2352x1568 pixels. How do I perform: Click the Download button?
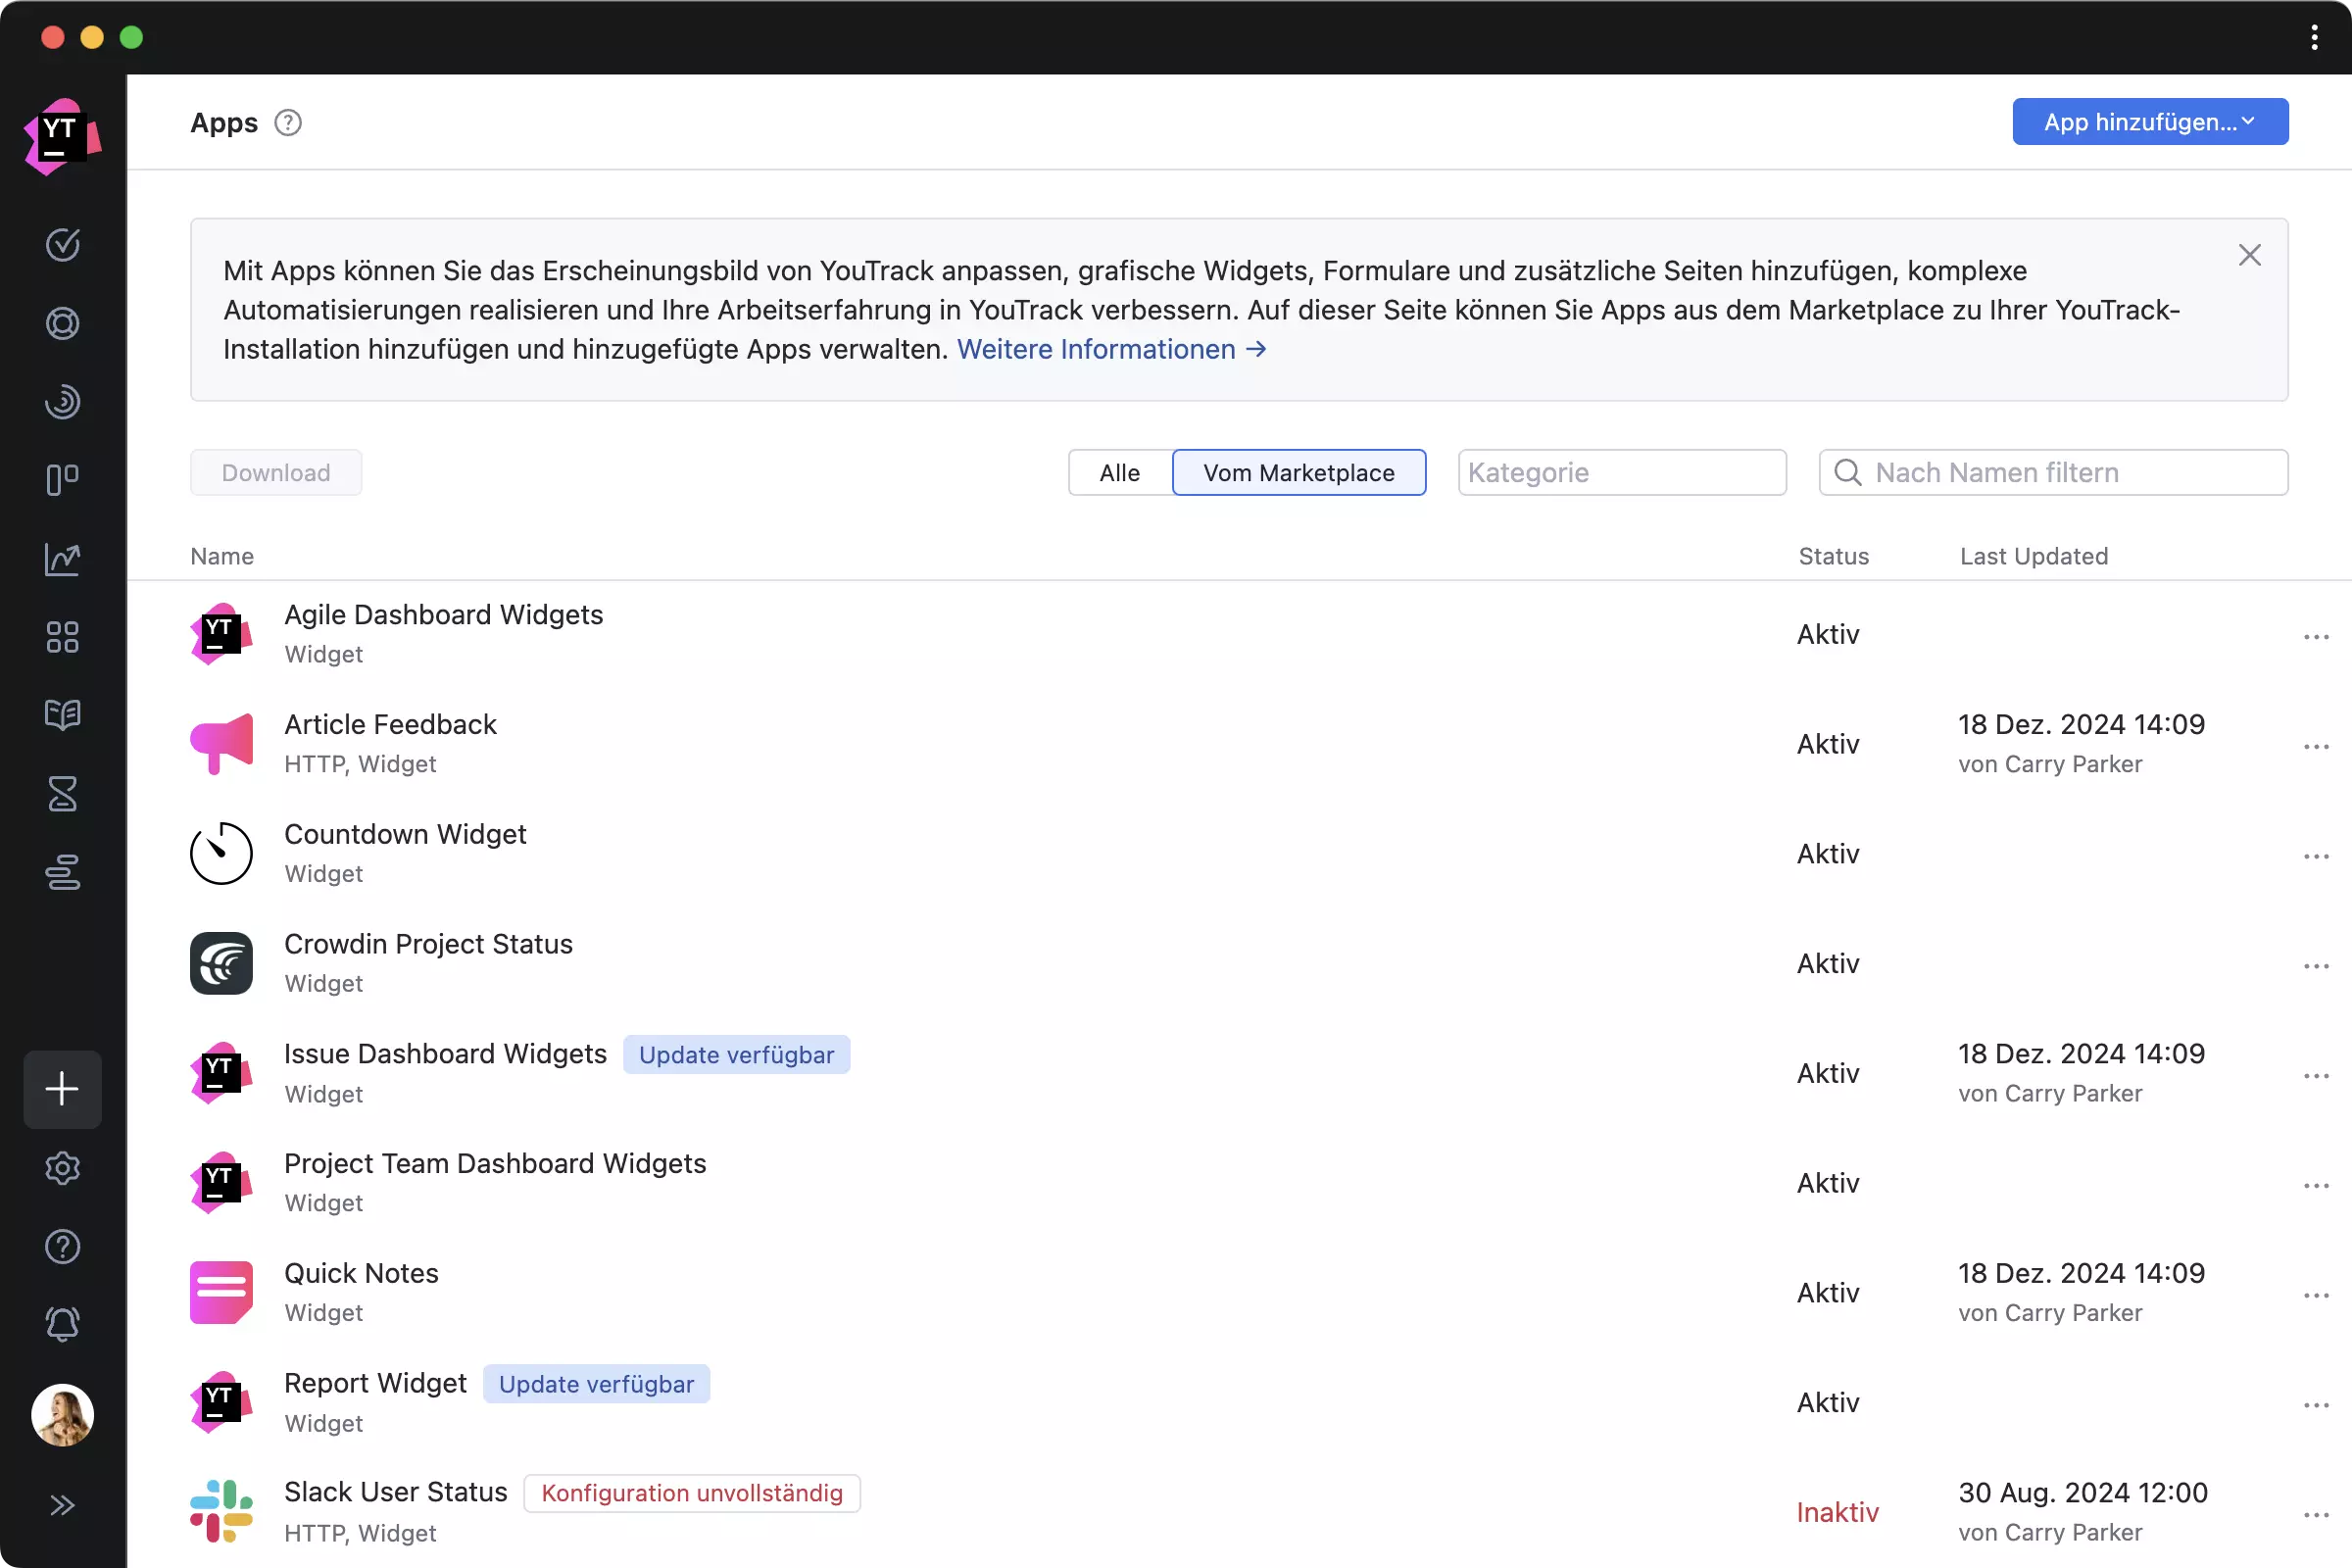pyautogui.click(x=276, y=470)
